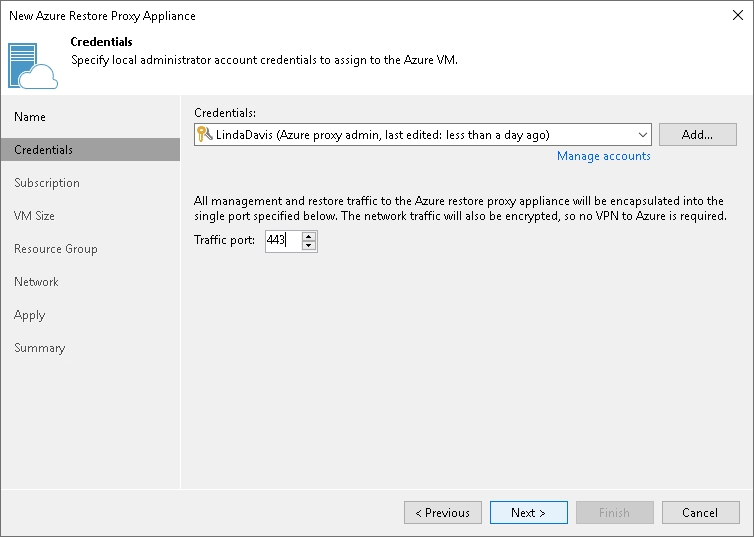Select the VM Size wizard step
The height and width of the screenshot is (537, 754).
click(x=34, y=216)
